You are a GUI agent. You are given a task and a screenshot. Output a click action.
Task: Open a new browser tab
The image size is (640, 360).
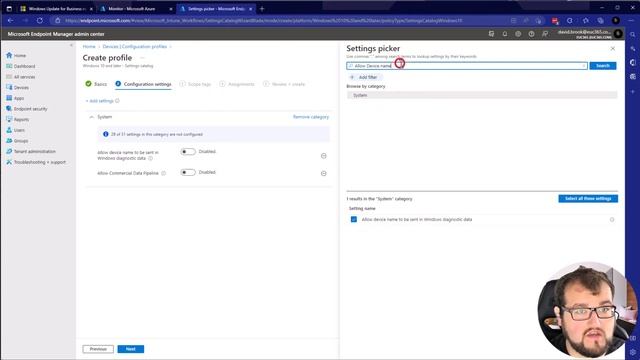coord(262,9)
